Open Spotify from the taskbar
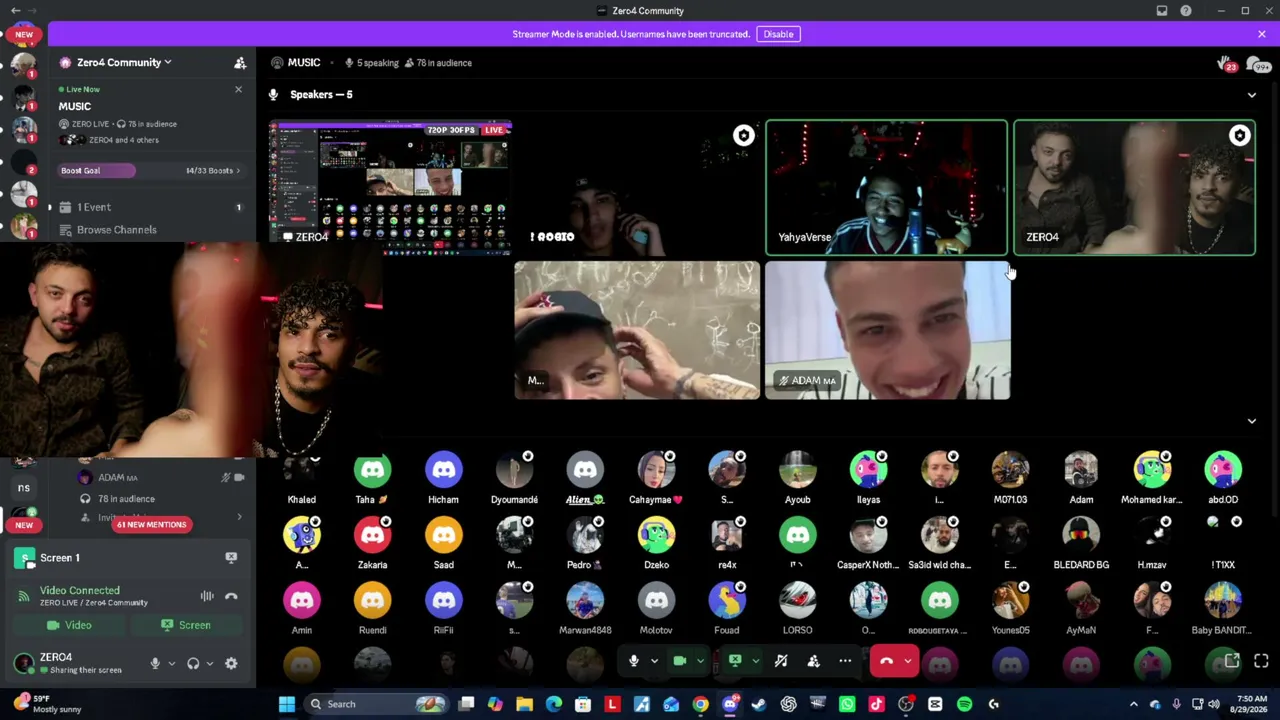1280x720 pixels. click(964, 704)
